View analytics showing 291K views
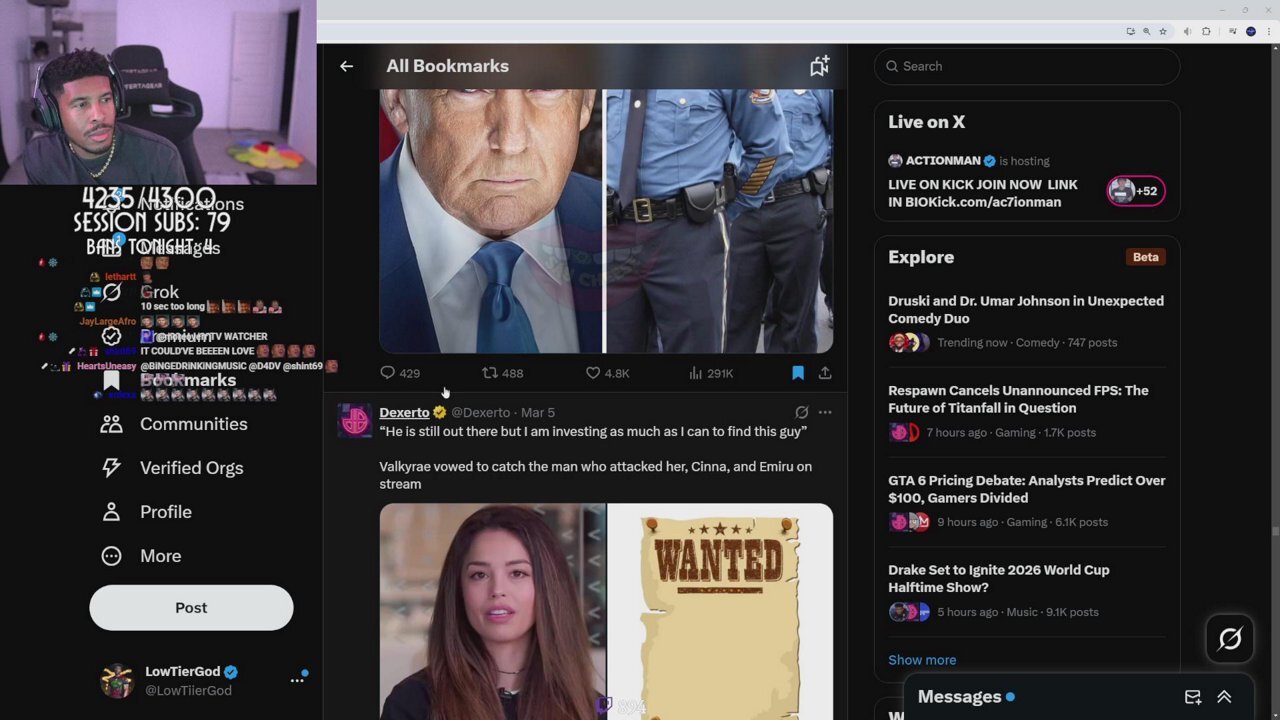The width and height of the screenshot is (1280, 720). (x=711, y=373)
